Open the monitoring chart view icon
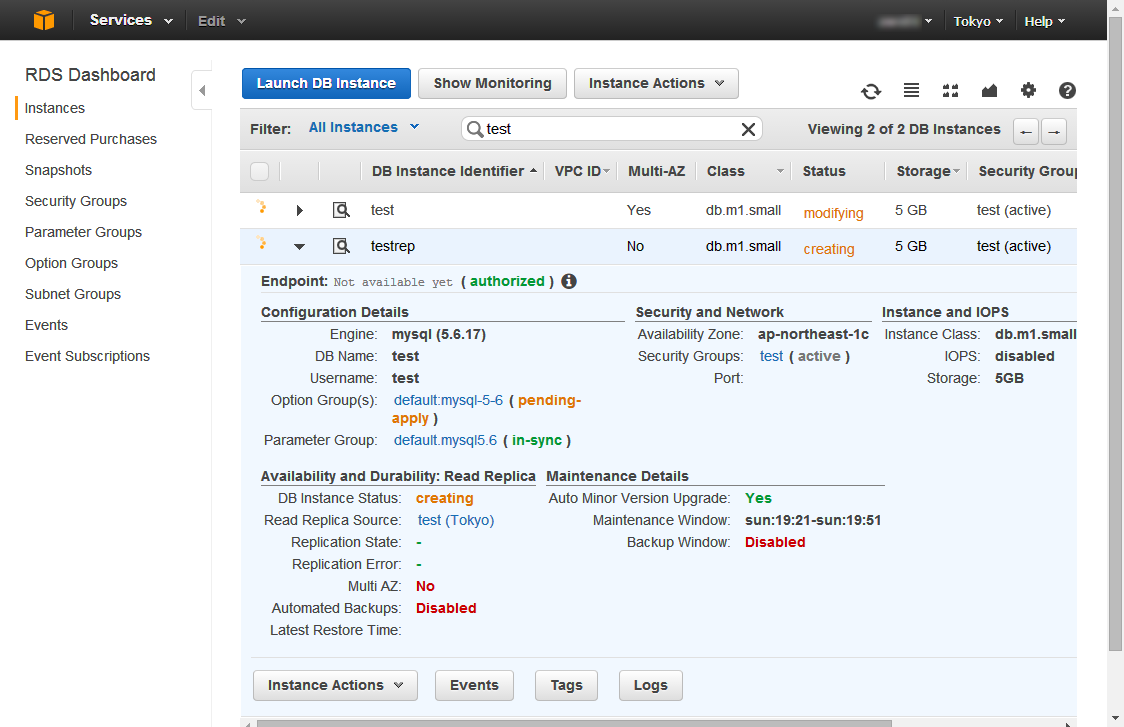The image size is (1124, 727). coord(989,90)
